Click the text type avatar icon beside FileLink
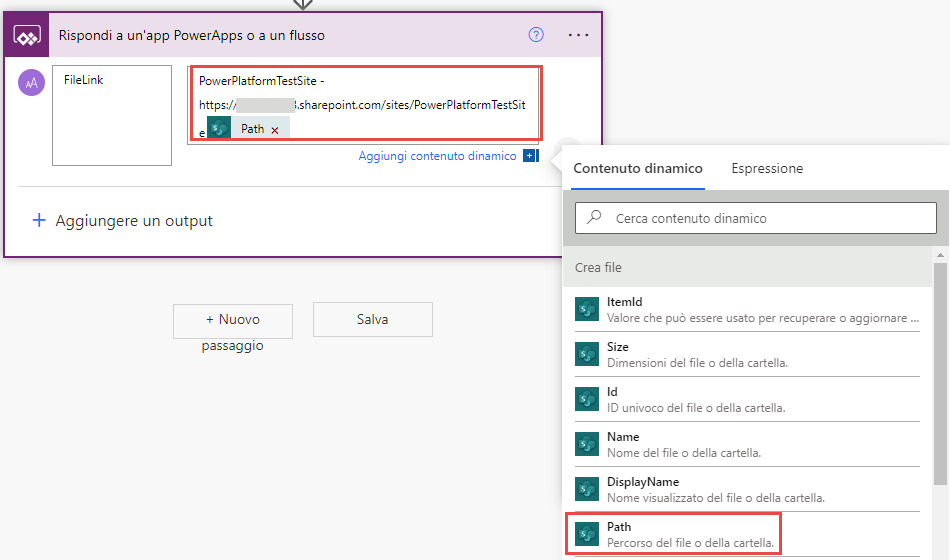 32,83
